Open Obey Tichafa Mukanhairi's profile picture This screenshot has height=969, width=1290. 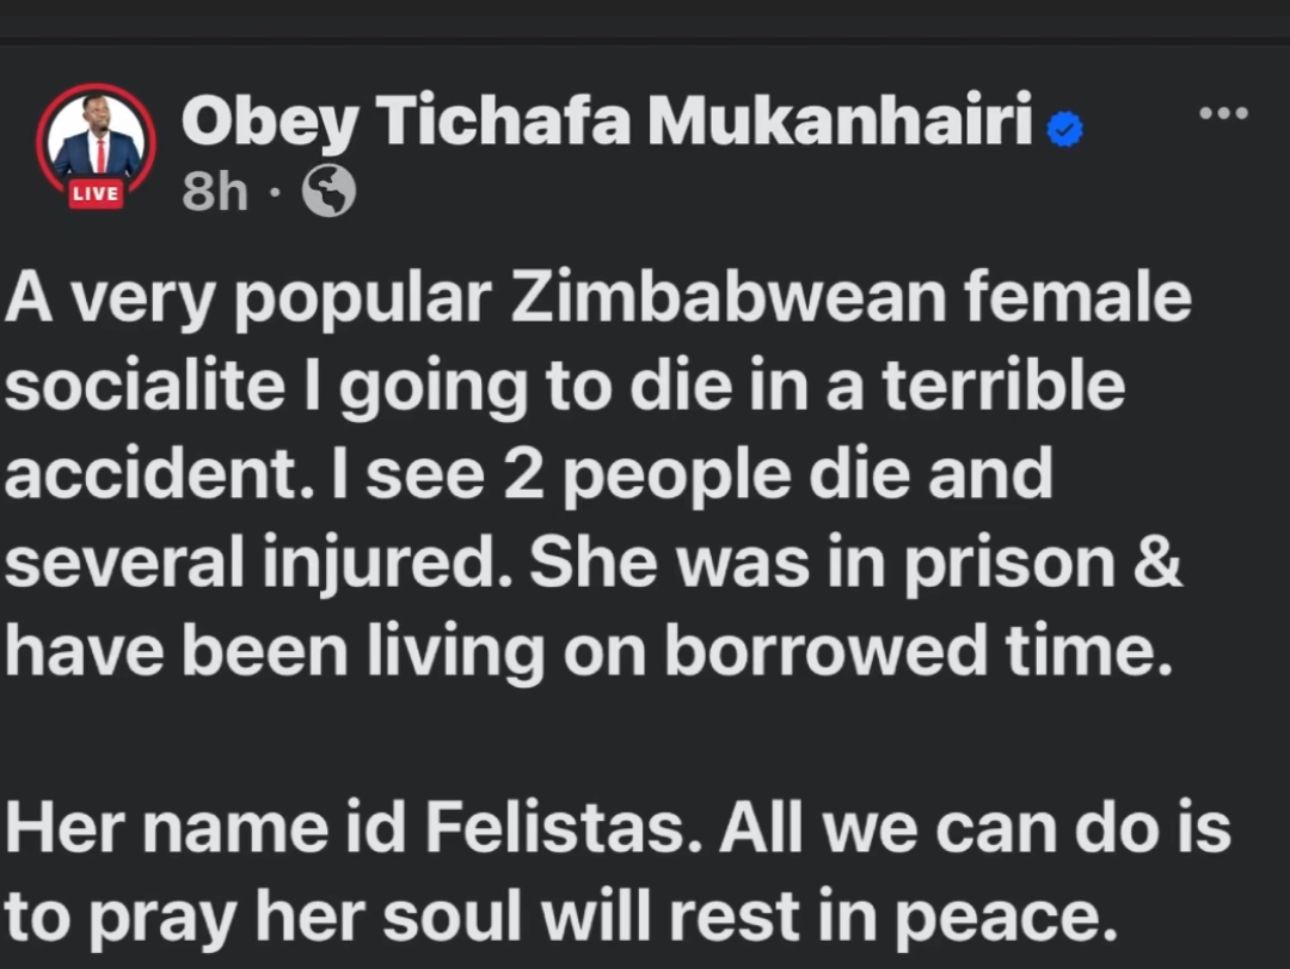tap(96, 142)
